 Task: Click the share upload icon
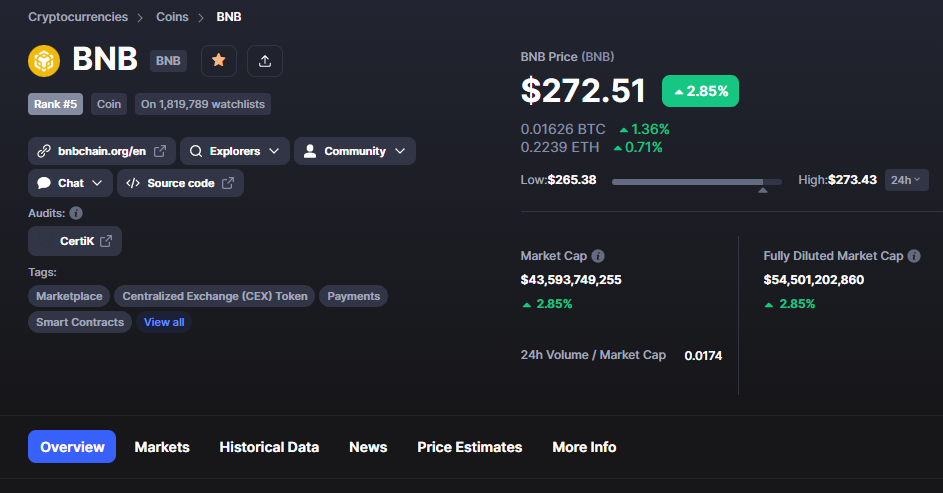pyautogui.click(x=265, y=61)
